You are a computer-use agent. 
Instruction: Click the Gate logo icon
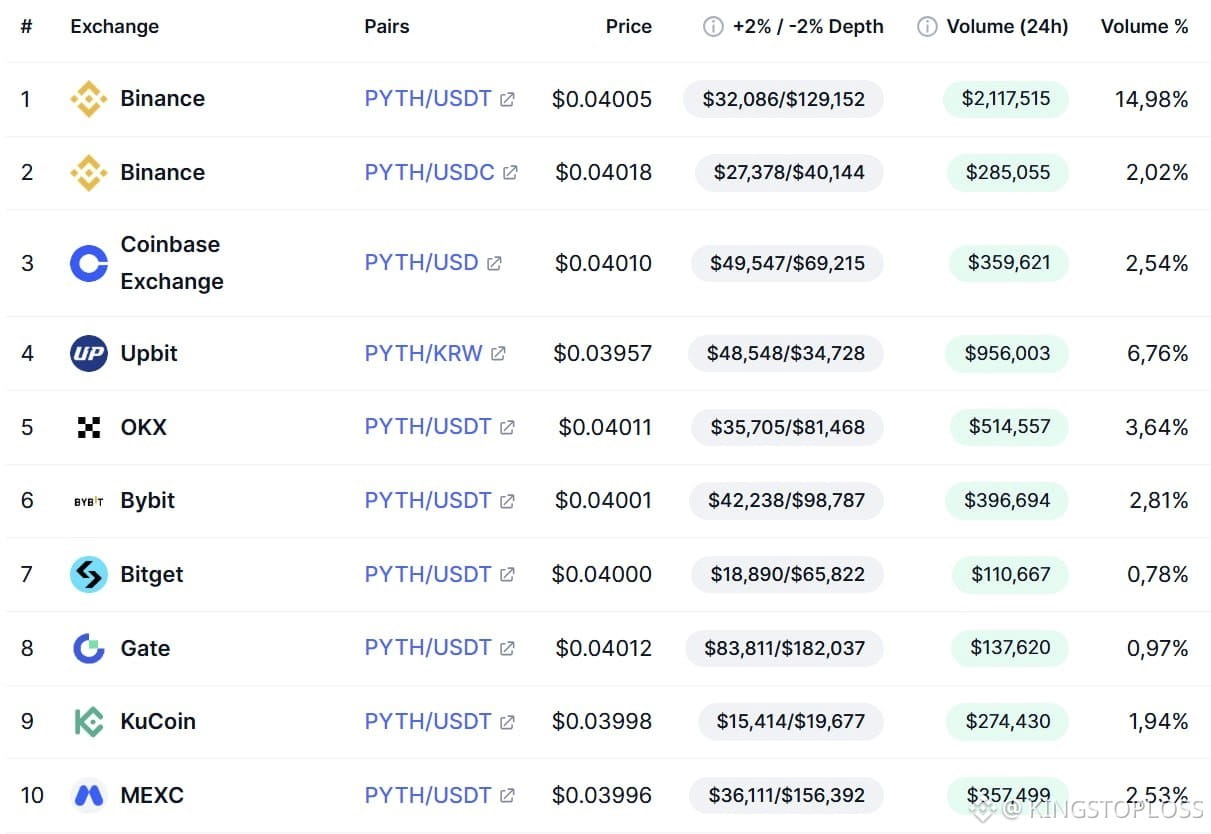click(x=89, y=649)
